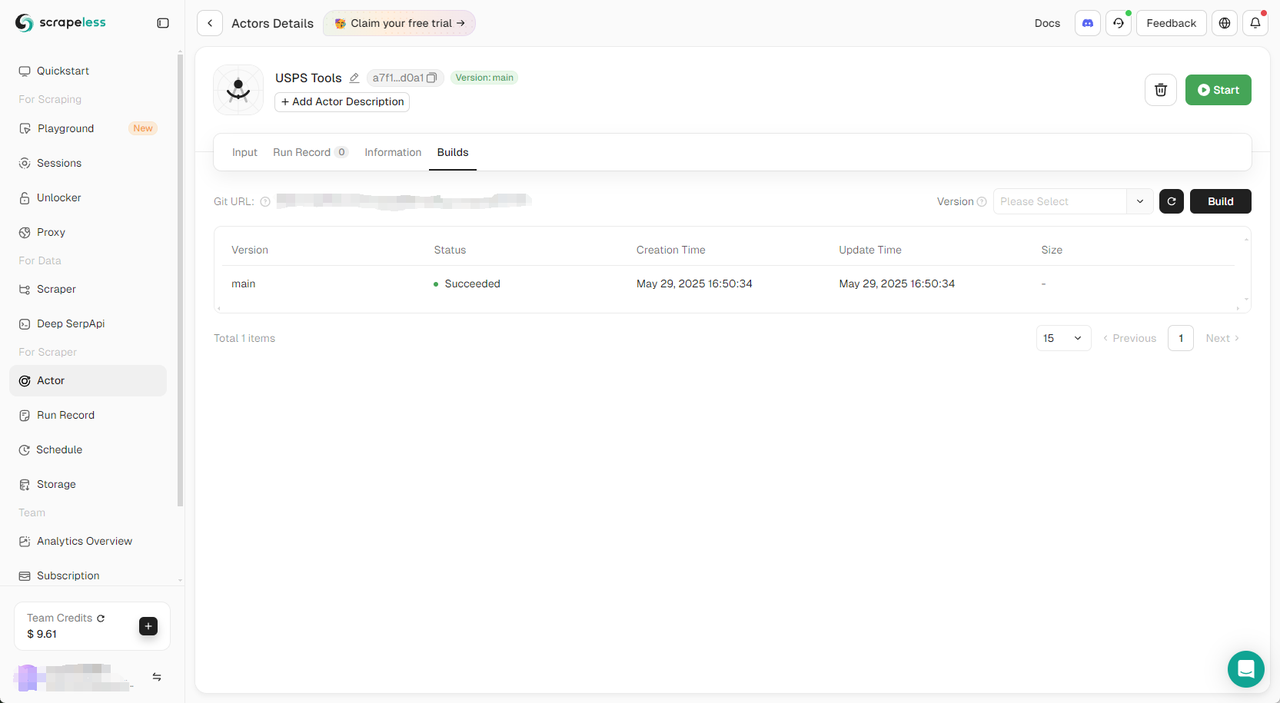The width and height of the screenshot is (1280, 703).
Task: Select Actor in sidebar
Action: pos(88,381)
